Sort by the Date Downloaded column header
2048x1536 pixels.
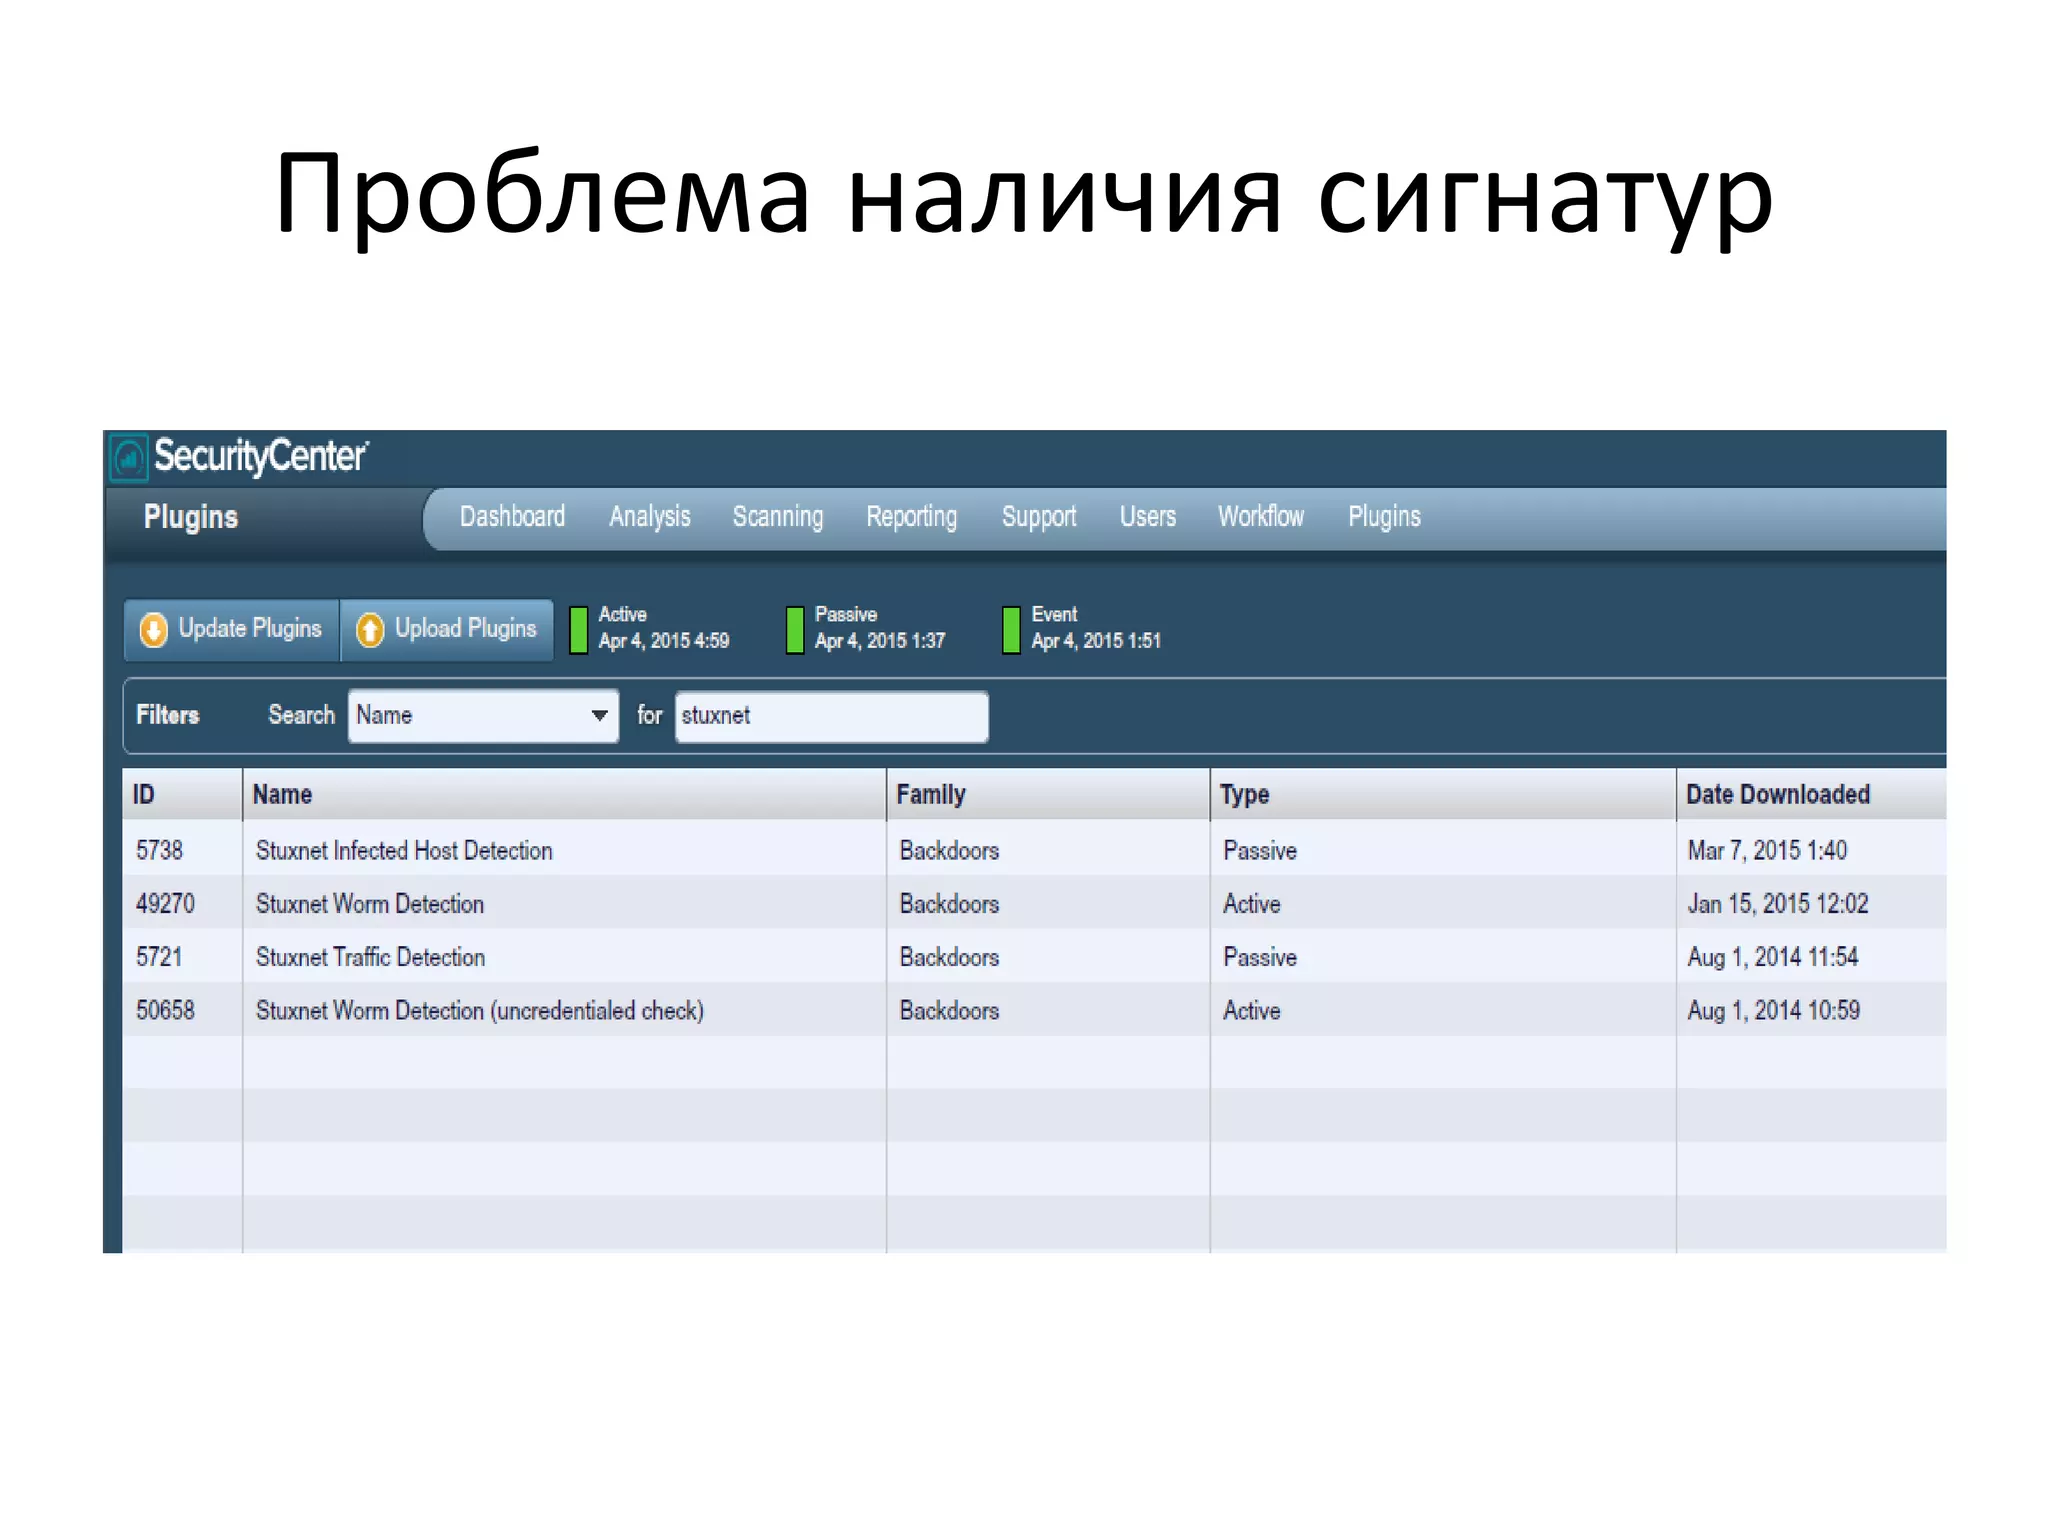(1811, 794)
